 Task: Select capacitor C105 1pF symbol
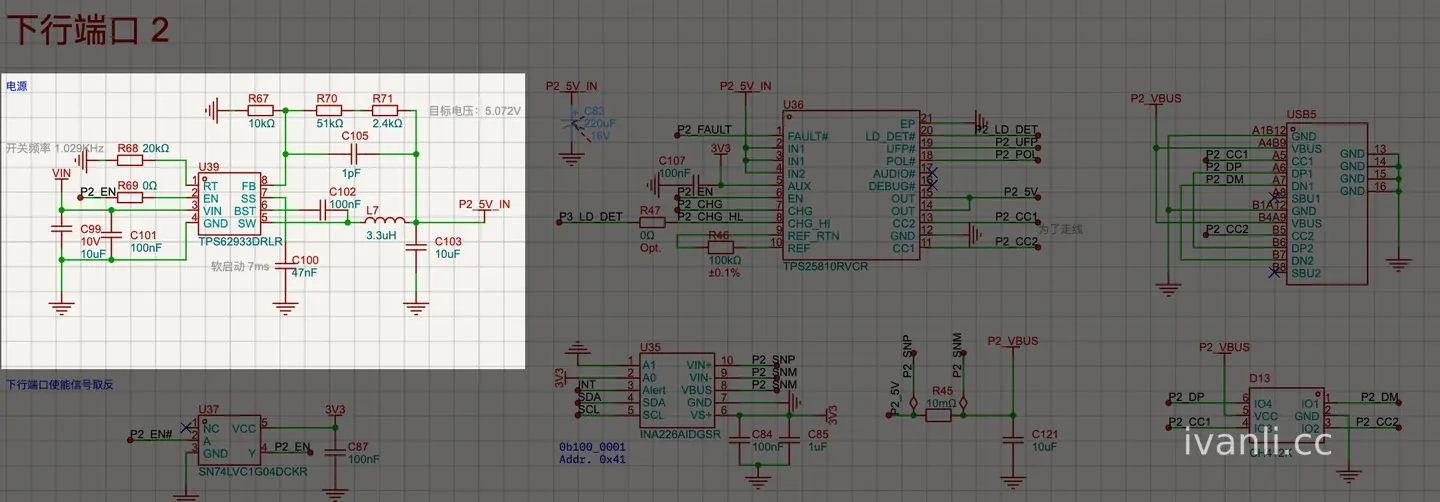353,153
